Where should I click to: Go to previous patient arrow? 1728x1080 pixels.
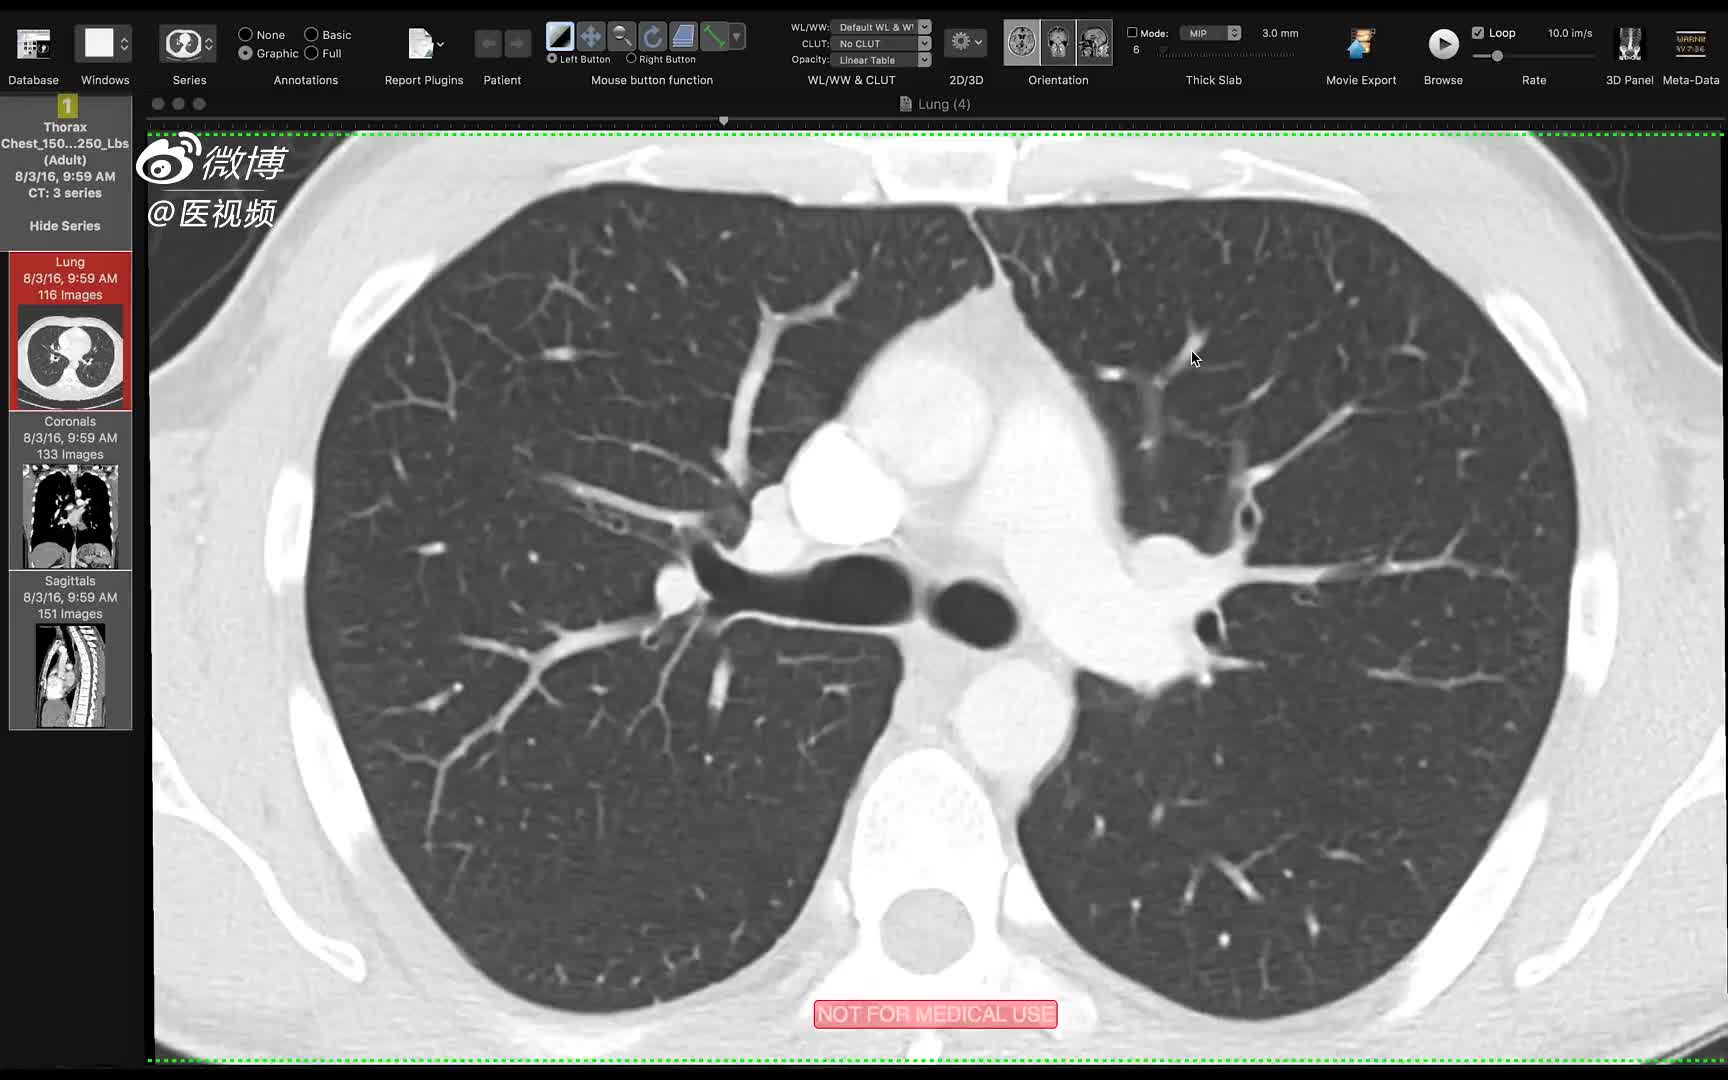488,43
